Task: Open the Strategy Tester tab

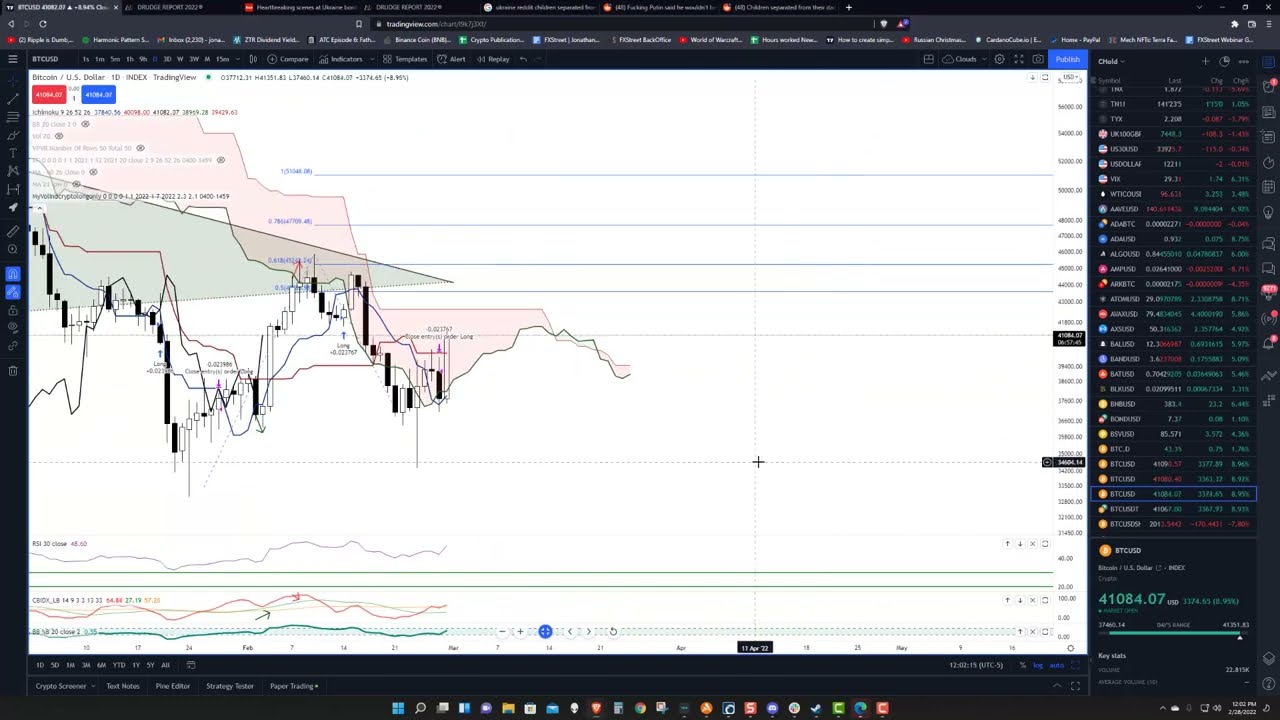Action: pyautogui.click(x=230, y=686)
